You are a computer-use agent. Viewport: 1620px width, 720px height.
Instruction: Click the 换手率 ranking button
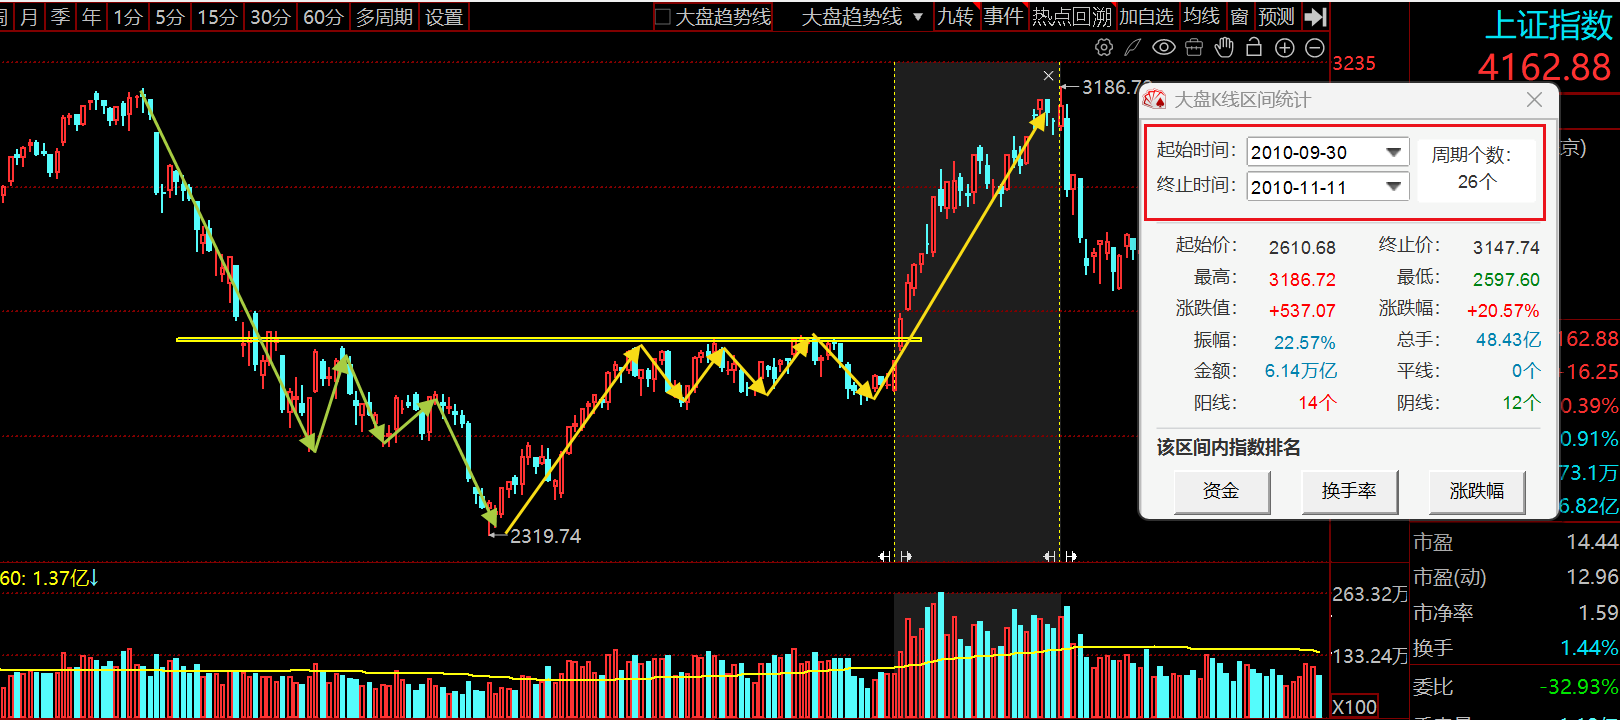point(1349,491)
